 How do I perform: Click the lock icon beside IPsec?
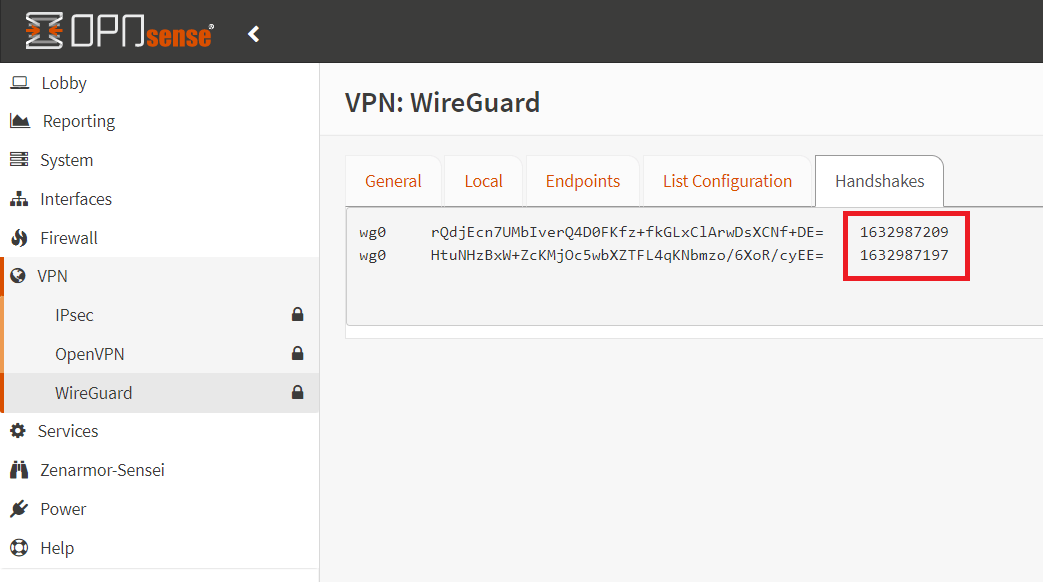(x=297, y=314)
